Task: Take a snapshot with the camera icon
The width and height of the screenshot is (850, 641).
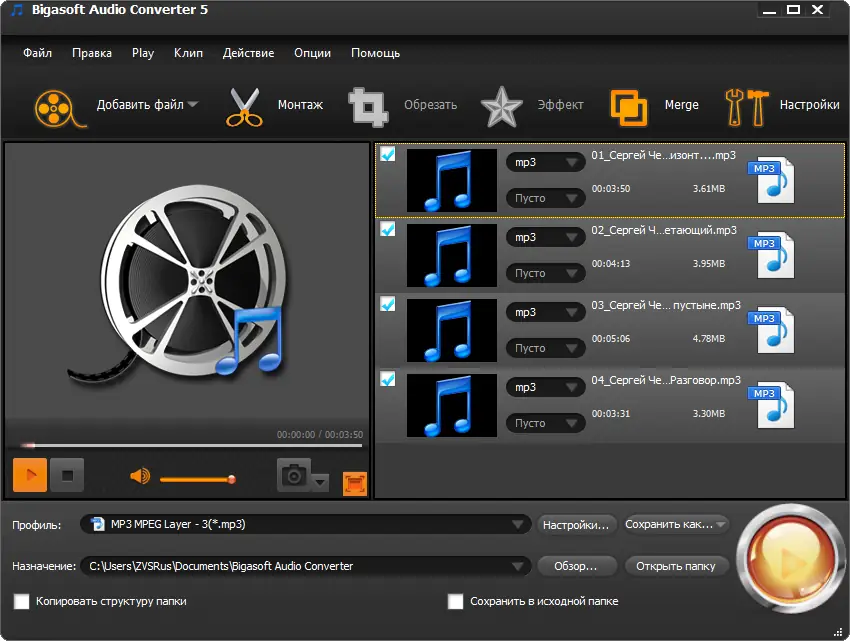Action: [294, 475]
